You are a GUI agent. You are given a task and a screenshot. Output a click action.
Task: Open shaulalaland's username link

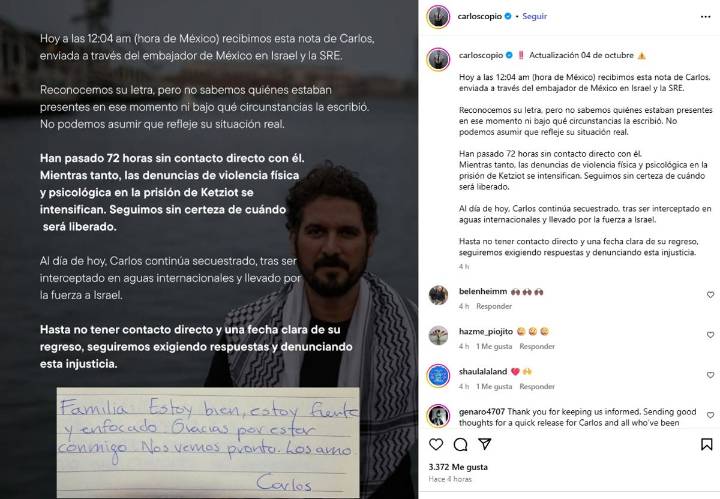coord(483,371)
